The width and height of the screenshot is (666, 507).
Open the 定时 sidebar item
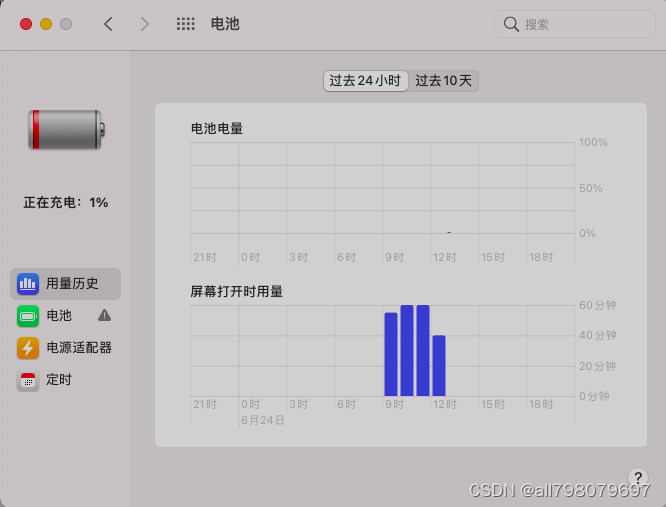tap(65, 380)
